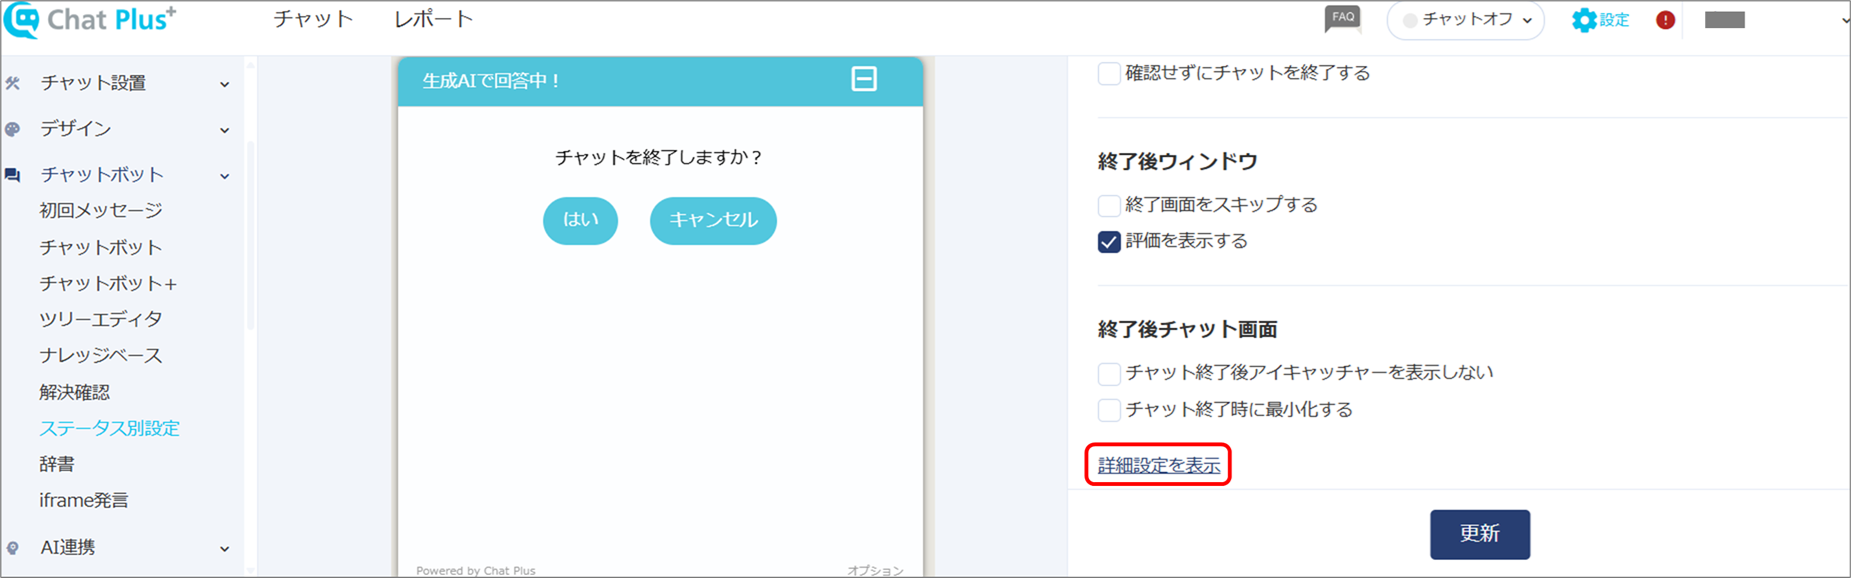Expand the AI連携 section chevron
Viewport: 1851px width, 578px height.
click(x=224, y=549)
